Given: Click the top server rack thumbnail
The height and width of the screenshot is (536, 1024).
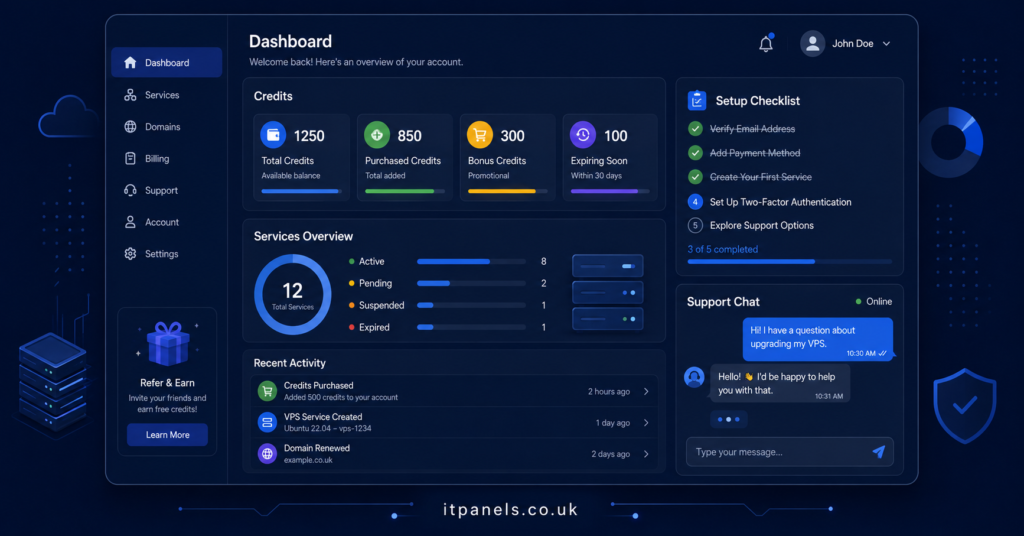Looking at the screenshot, I should 607,266.
